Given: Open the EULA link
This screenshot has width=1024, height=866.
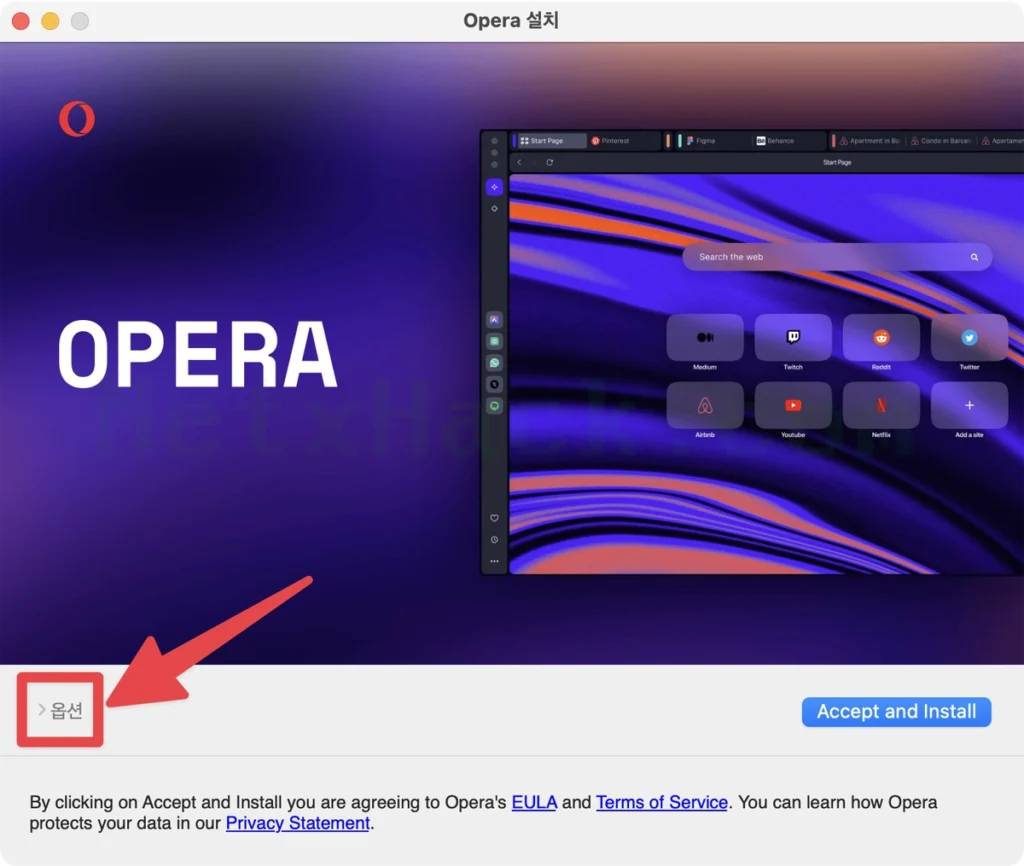Looking at the screenshot, I should [x=534, y=802].
